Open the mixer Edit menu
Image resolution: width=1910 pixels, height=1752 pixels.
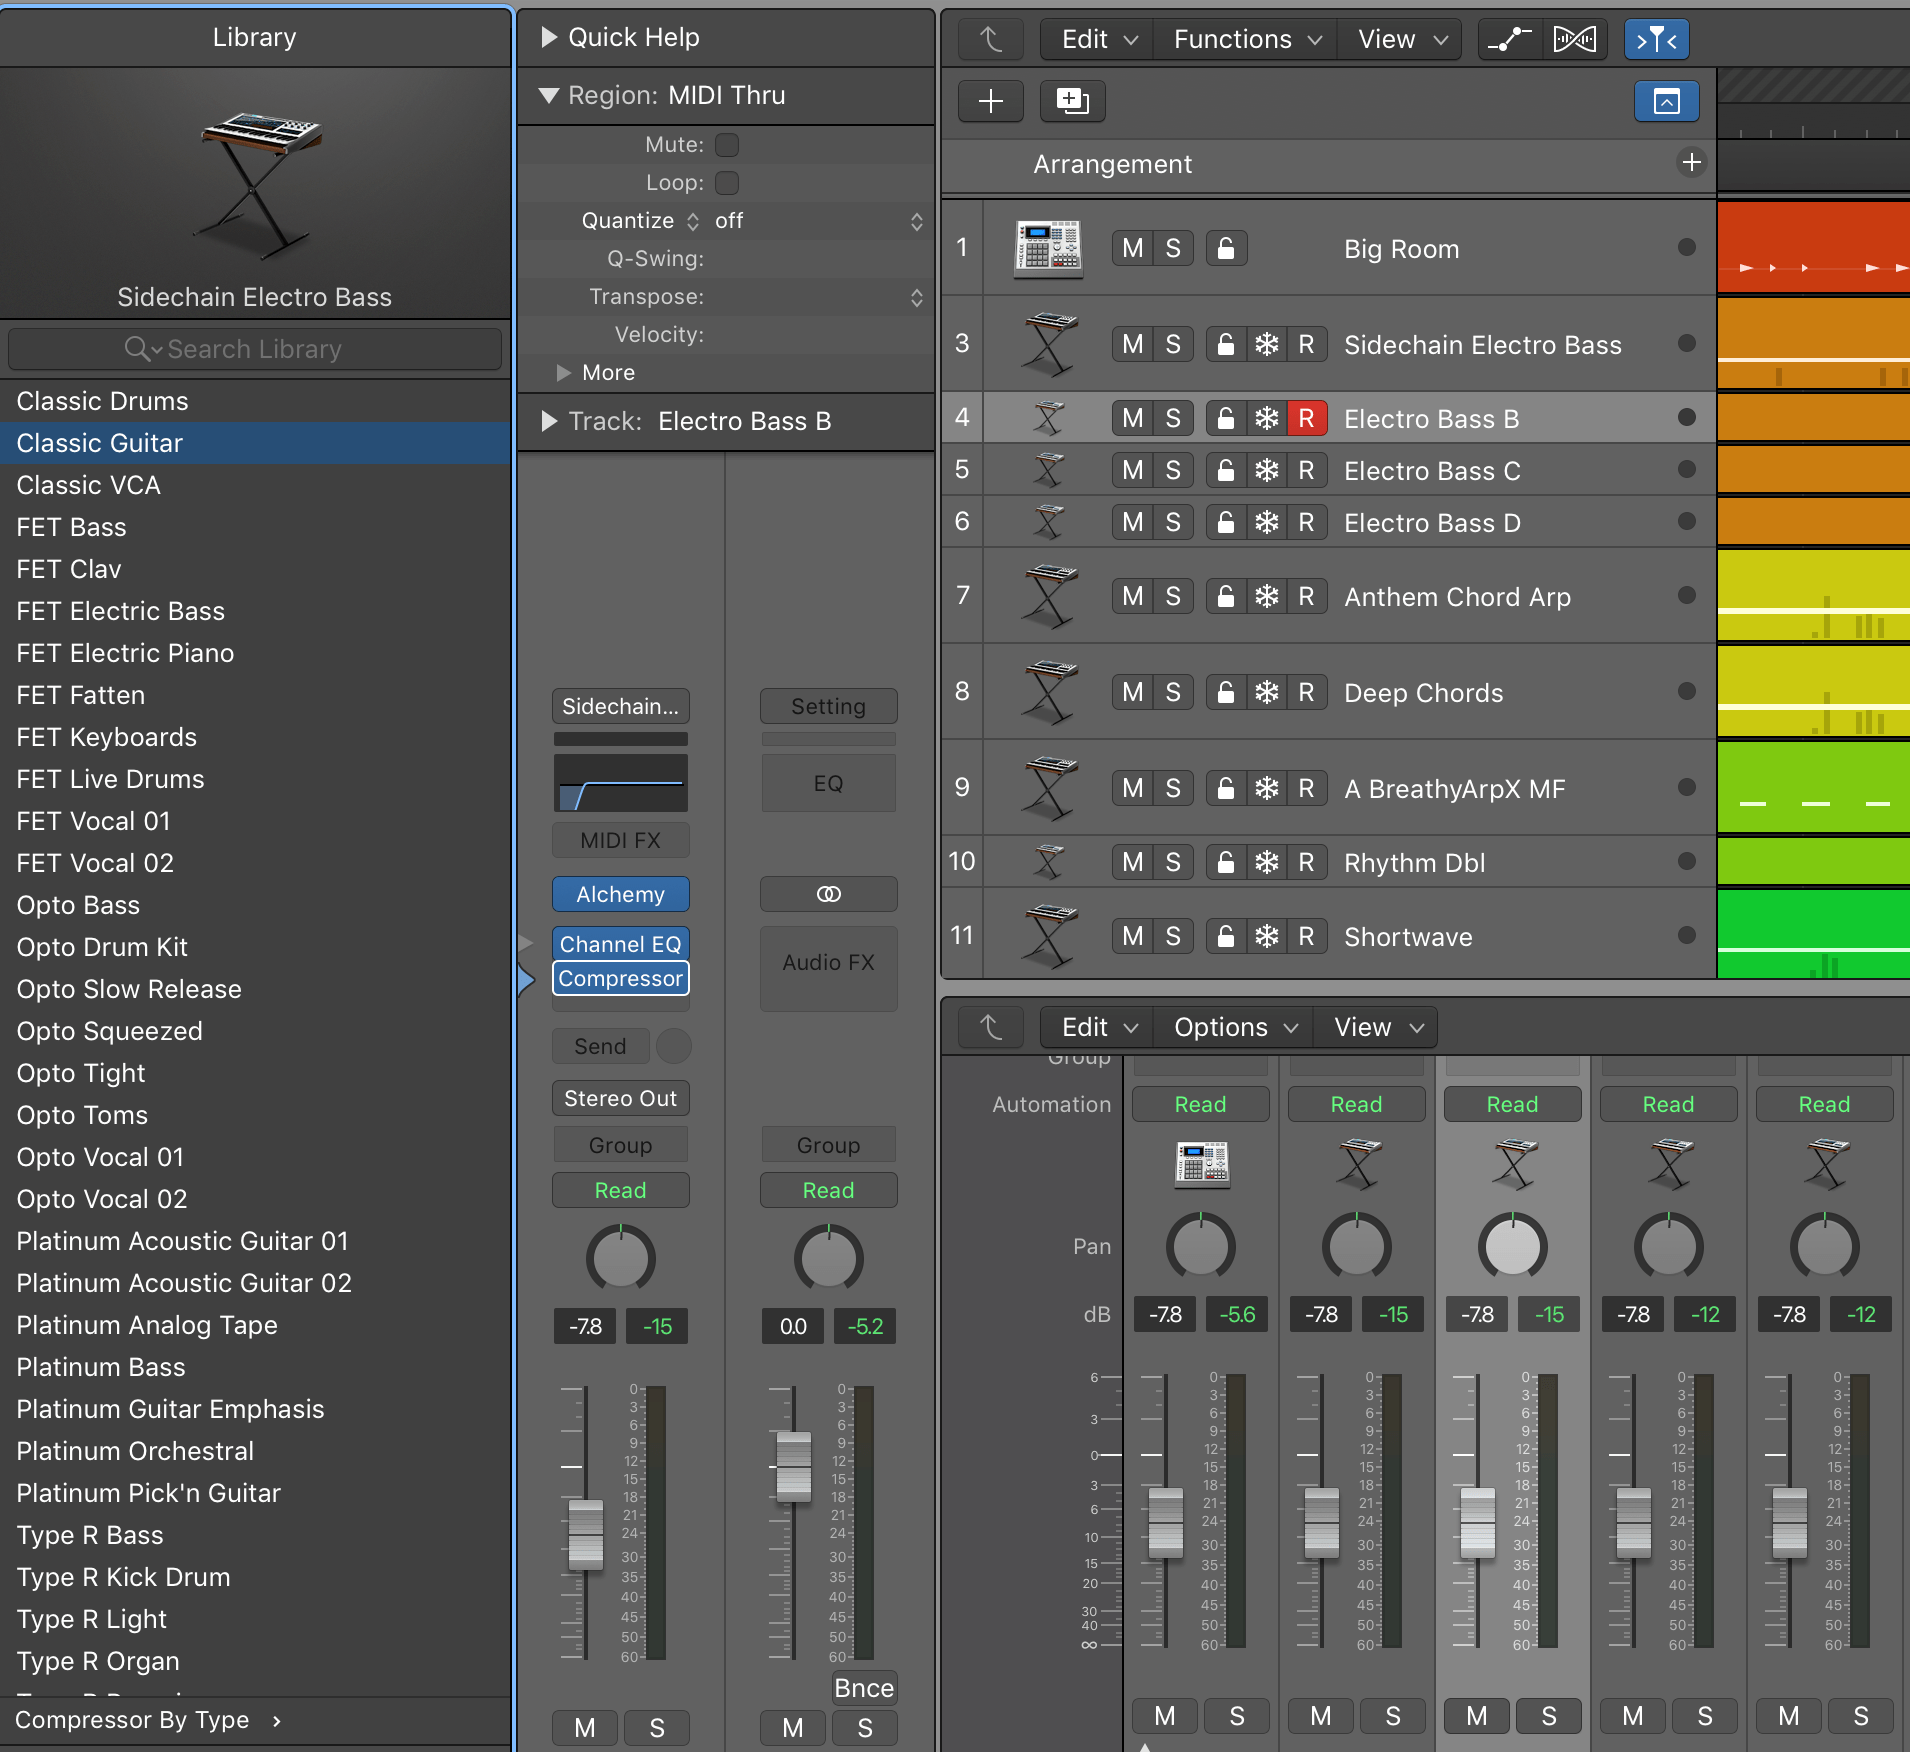(x=1099, y=1027)
